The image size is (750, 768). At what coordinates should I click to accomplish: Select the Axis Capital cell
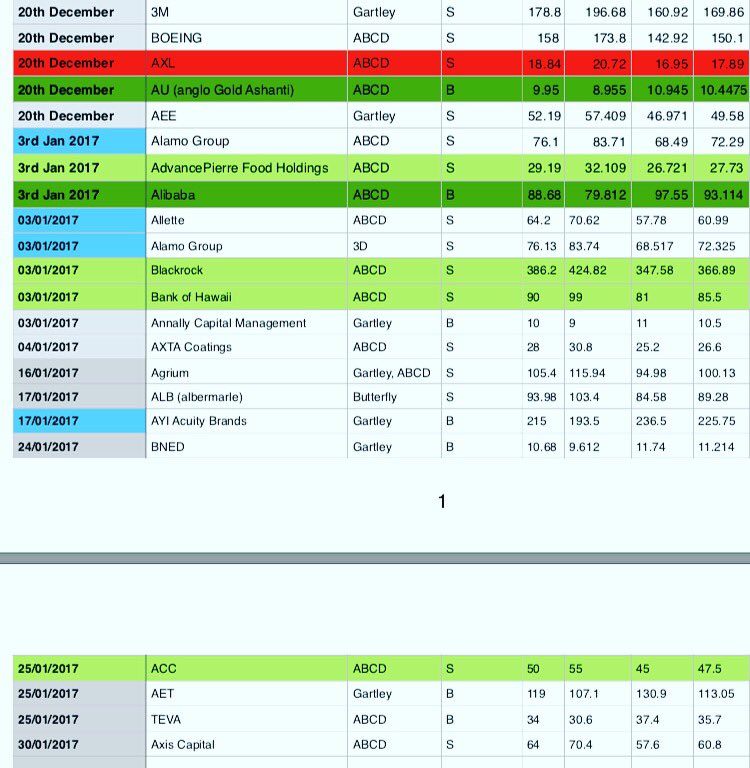click(246, 744)
